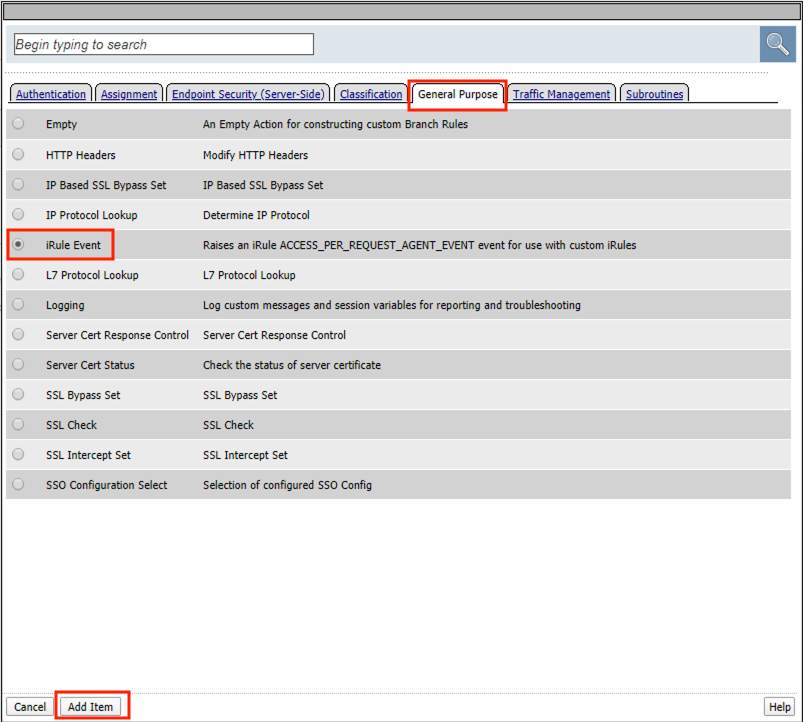Open Endpoint Security (Server-Side) tab

[x=248, y=94]
